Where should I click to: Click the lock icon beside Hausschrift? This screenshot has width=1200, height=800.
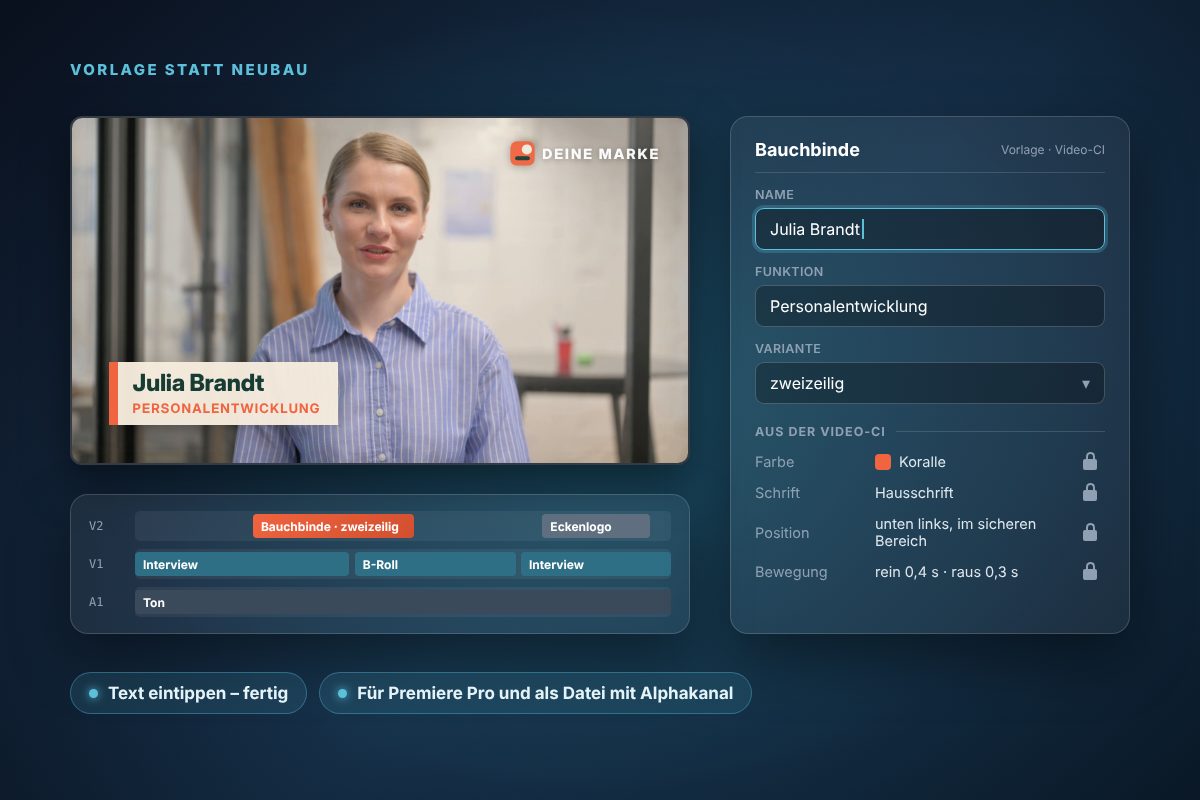(1090, 492)
